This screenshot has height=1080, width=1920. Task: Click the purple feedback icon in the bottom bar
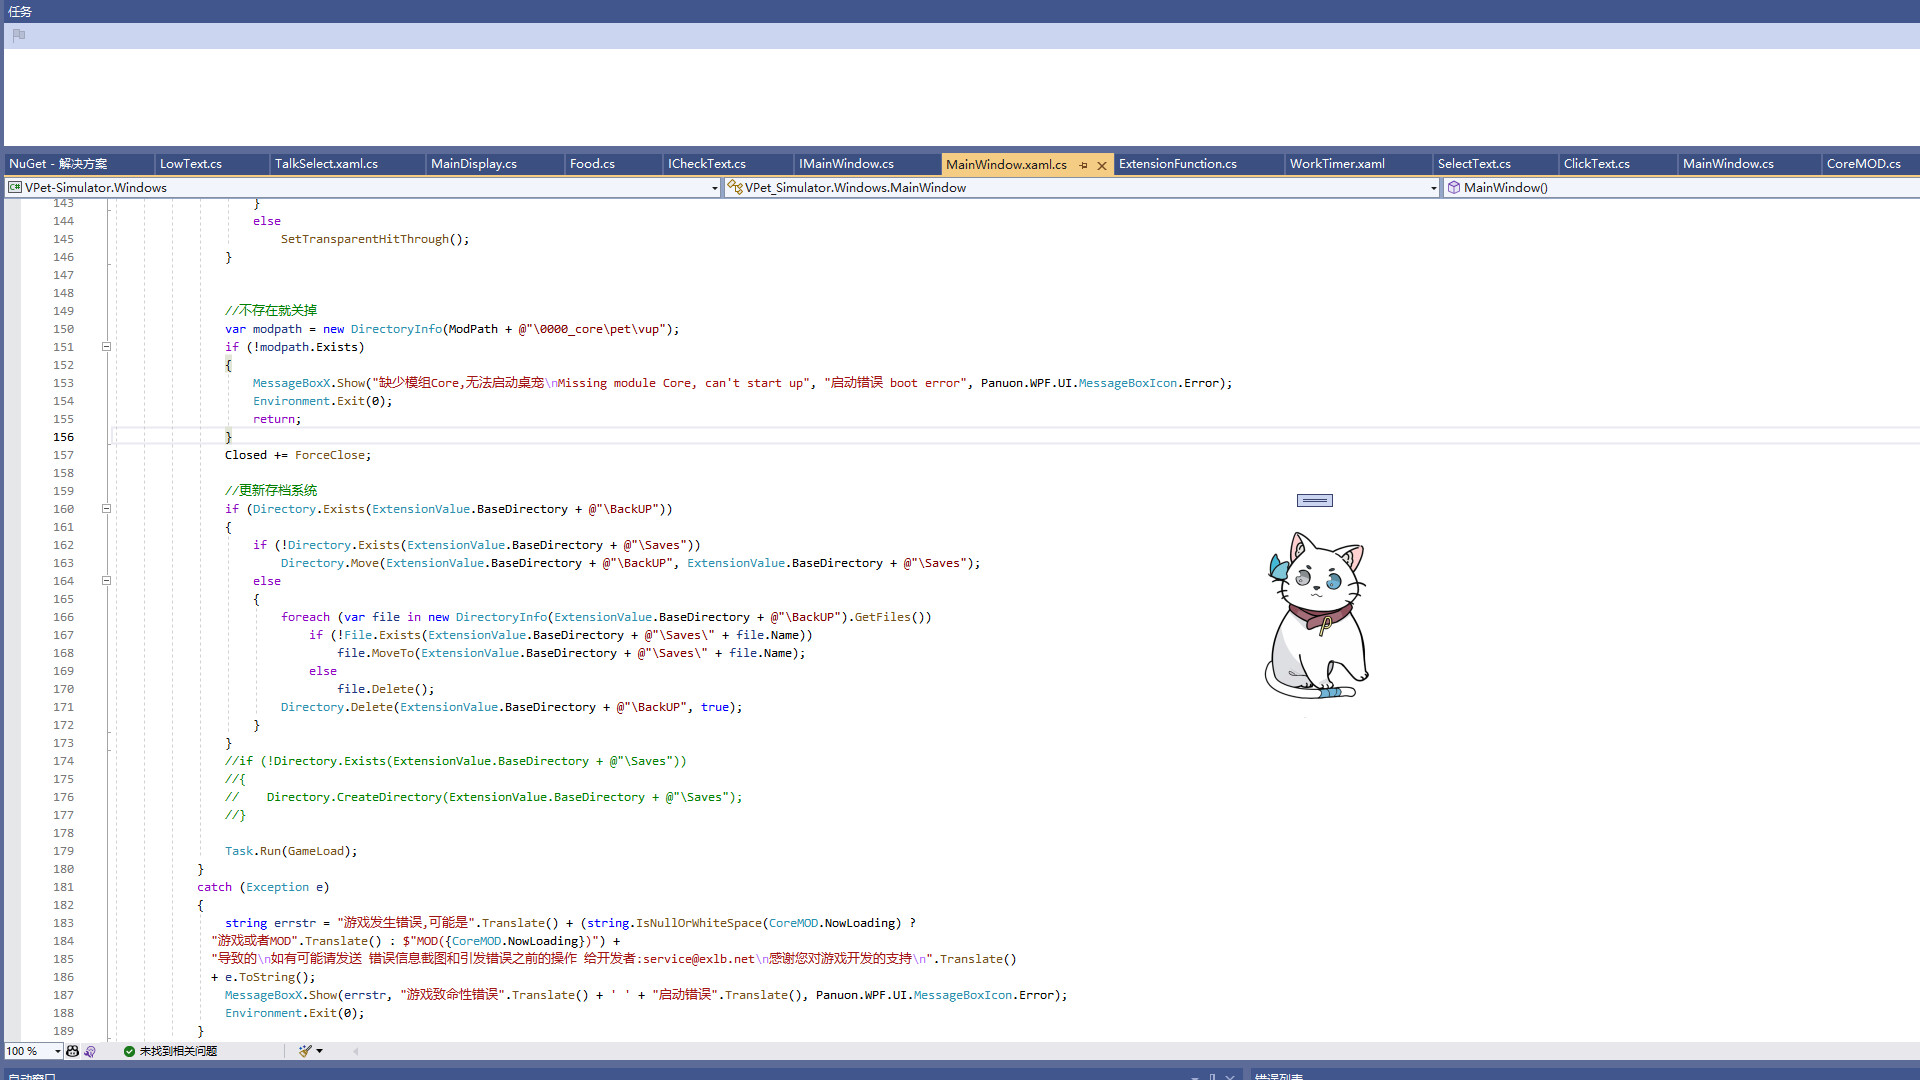(x=90, y=1051)
